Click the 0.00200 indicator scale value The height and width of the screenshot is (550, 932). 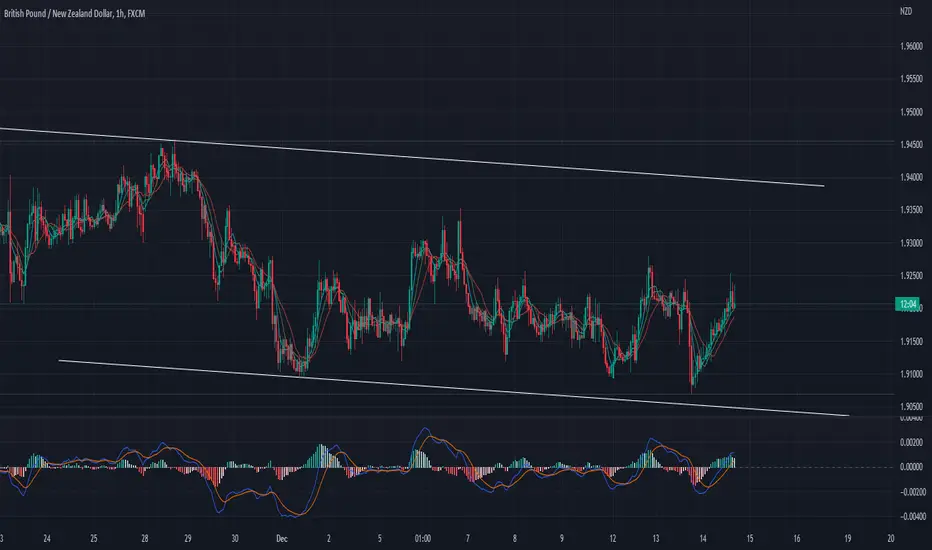pos(911,442)
